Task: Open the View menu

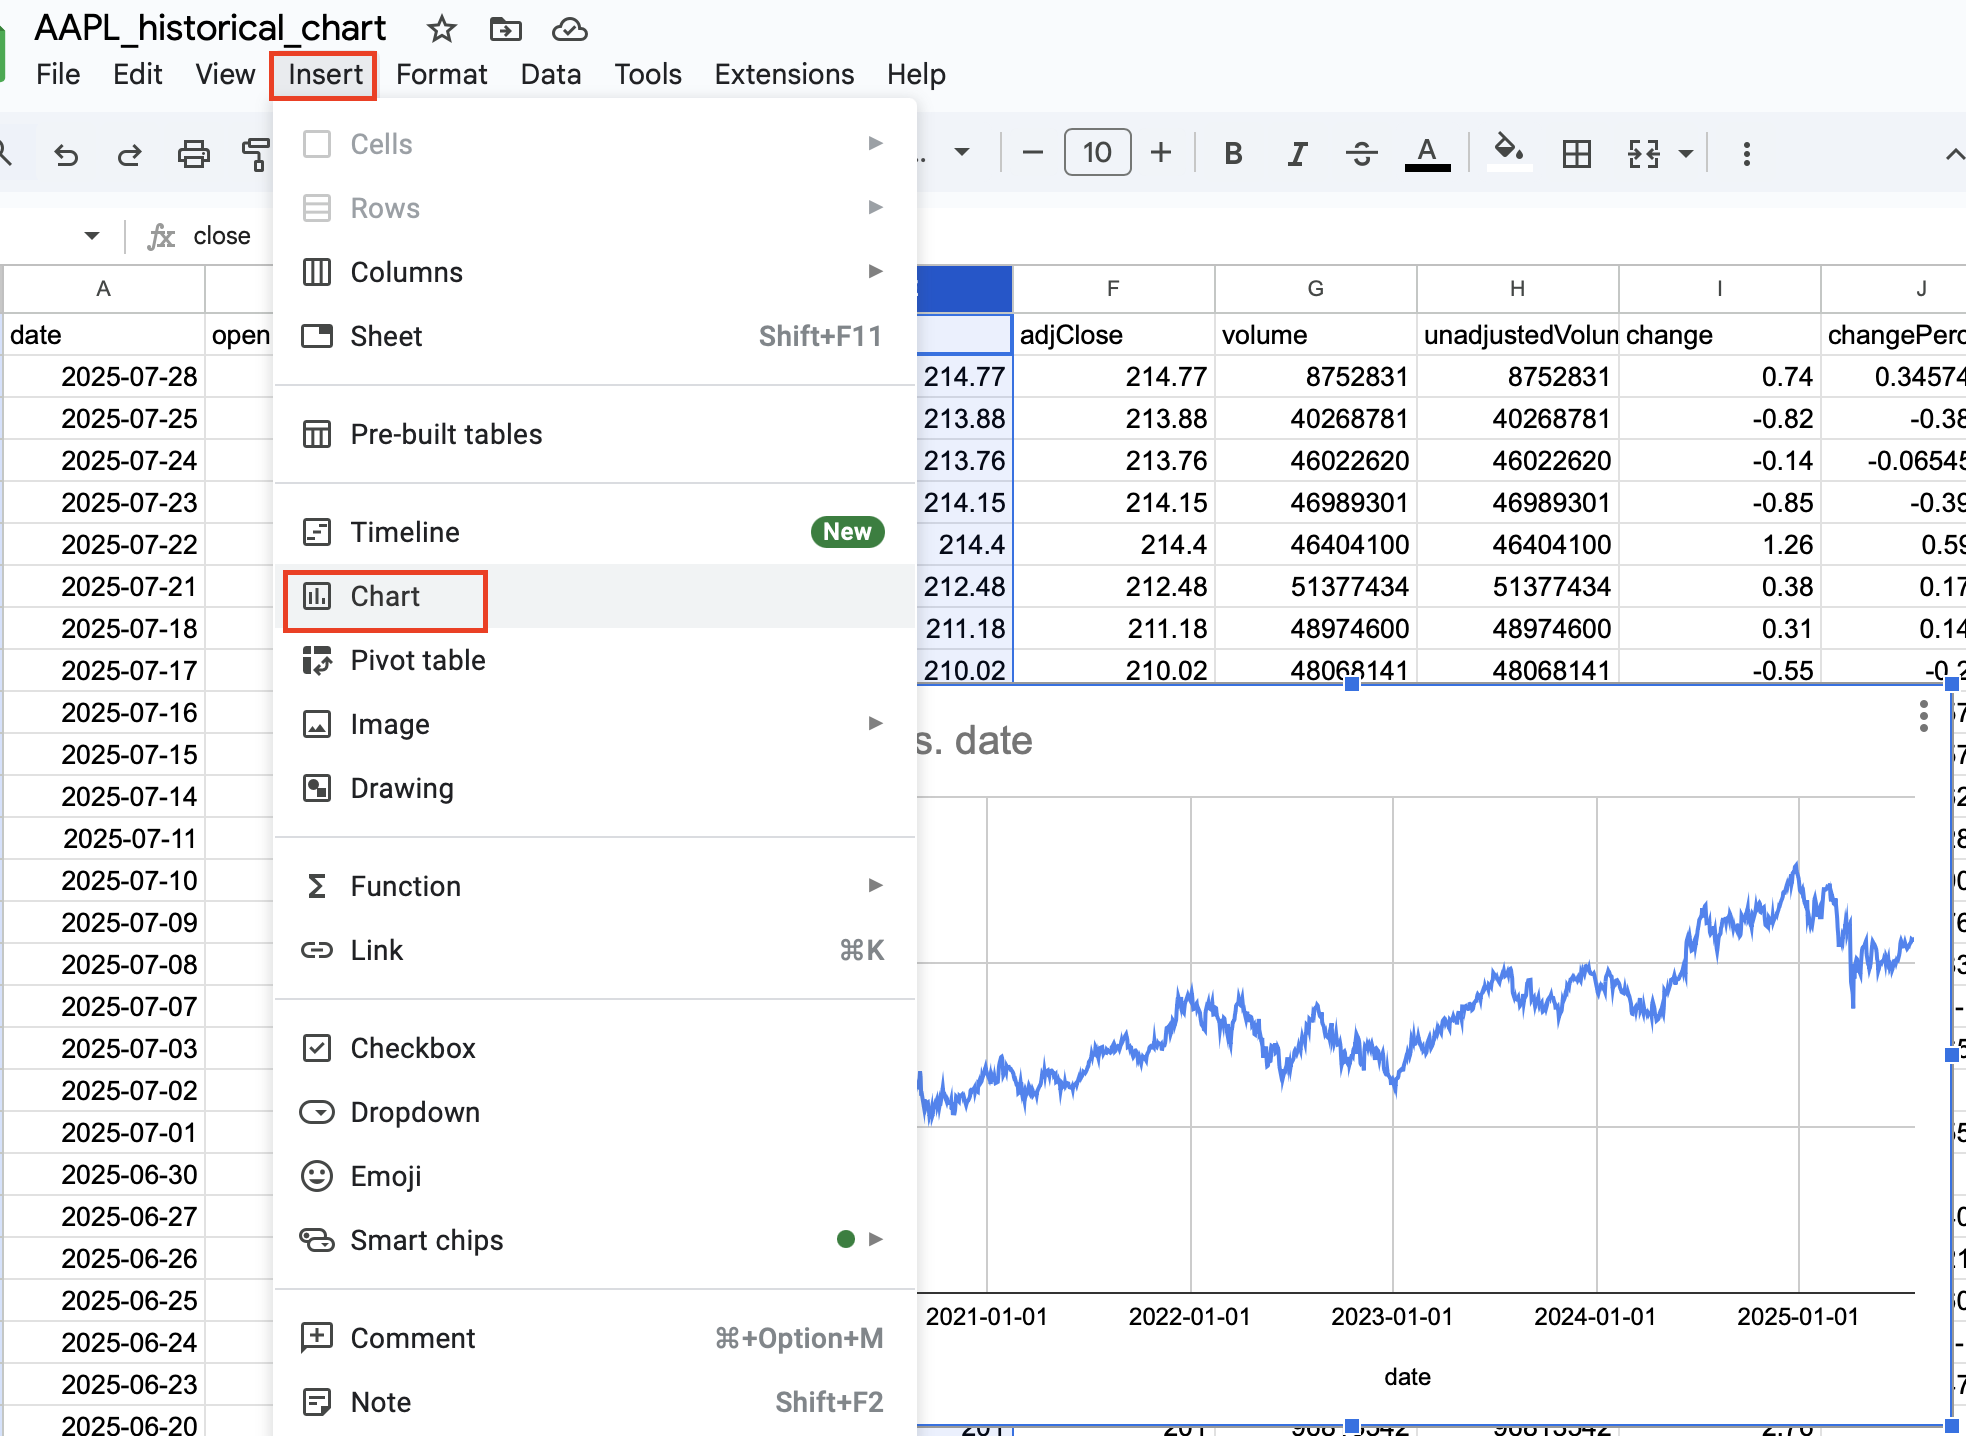Action: point(225,74)
